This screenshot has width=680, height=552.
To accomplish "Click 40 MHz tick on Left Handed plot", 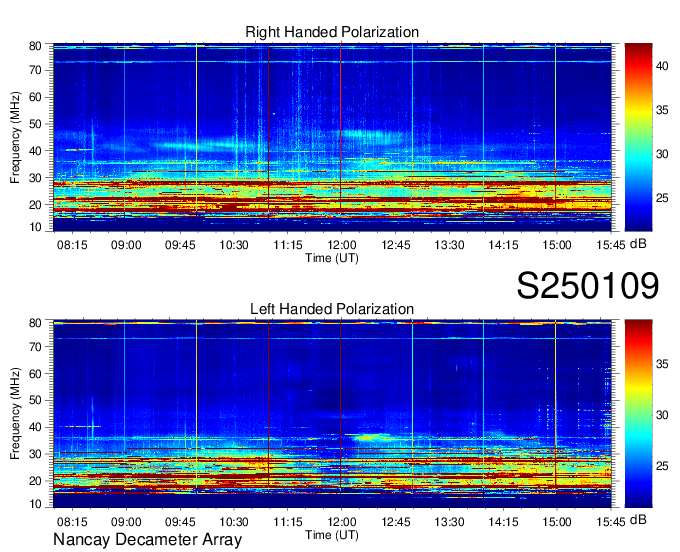I will (36, 427).
